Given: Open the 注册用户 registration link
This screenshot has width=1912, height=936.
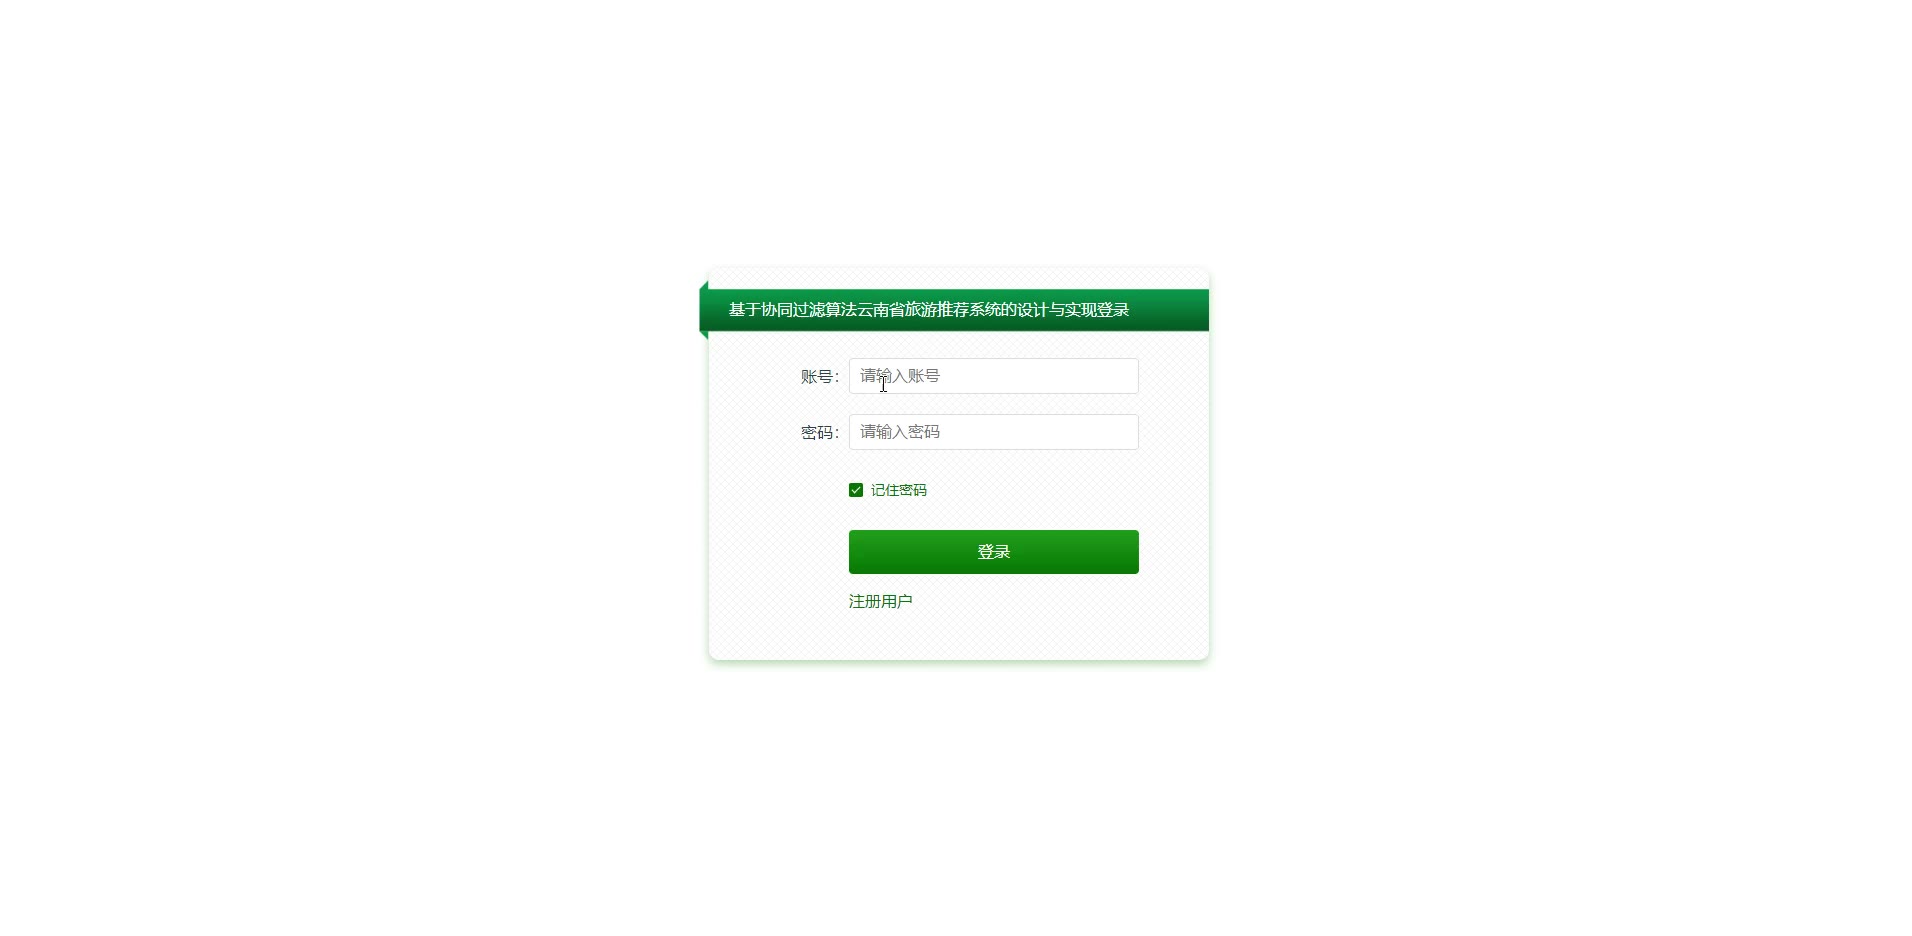Looking at the screenshot, I should click(880, 601).
